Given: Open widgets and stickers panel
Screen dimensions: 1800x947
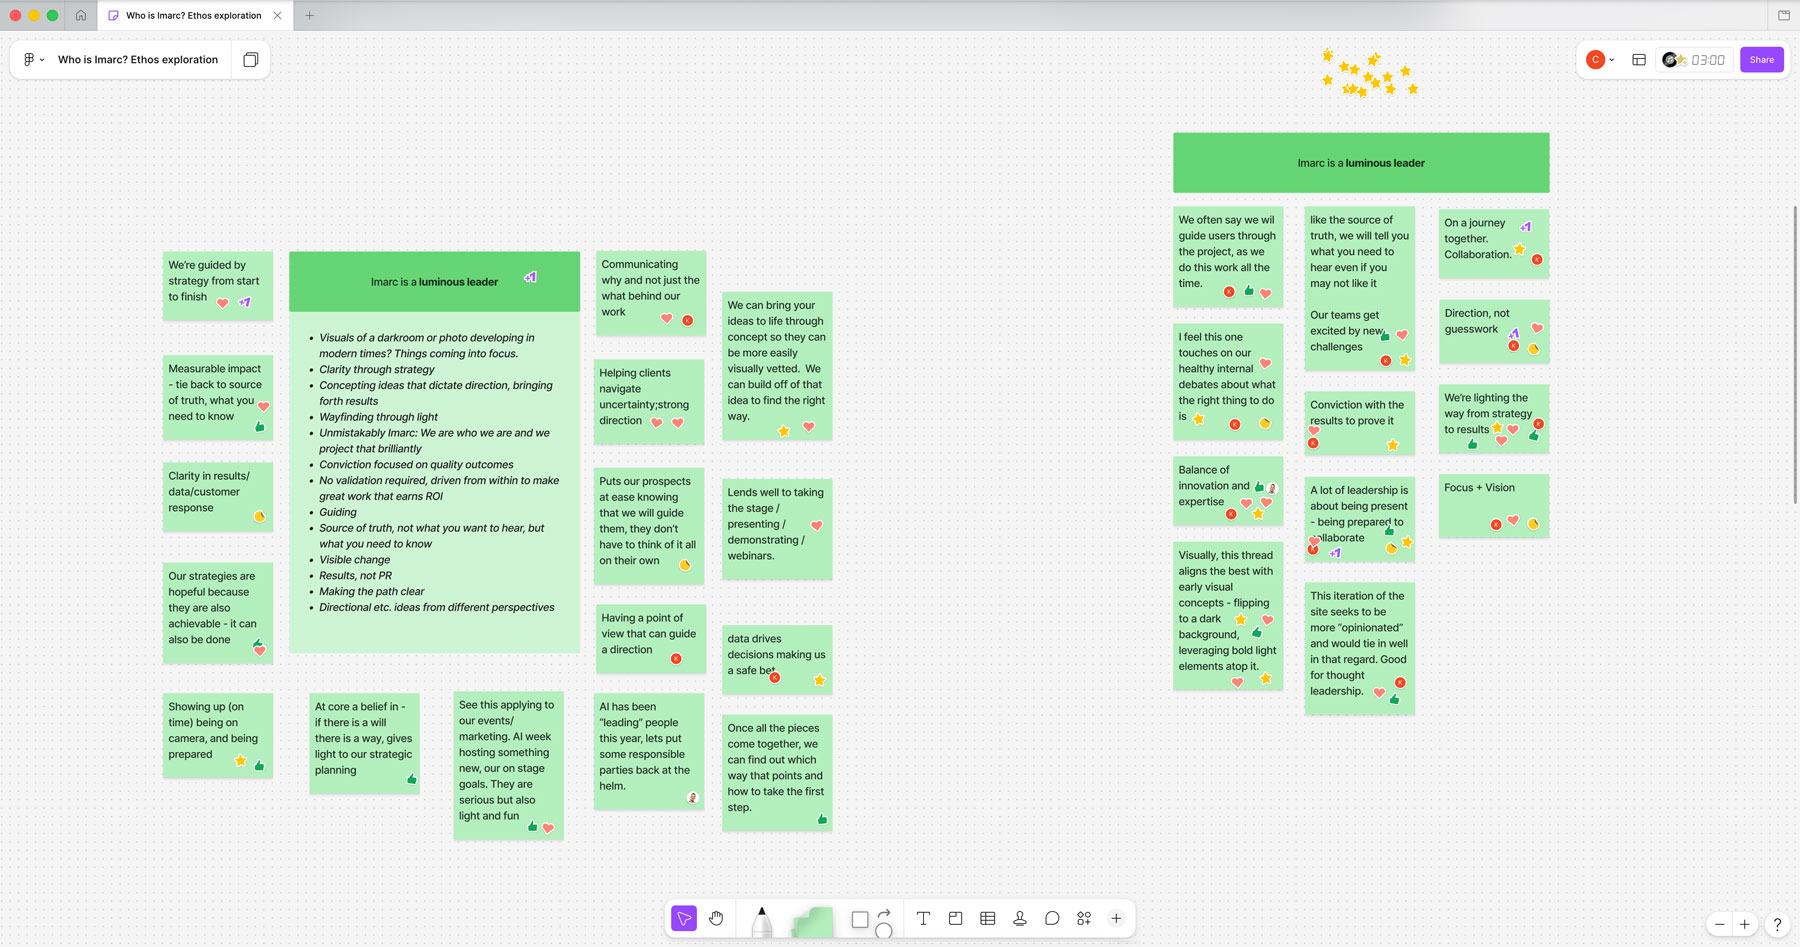Looking at the screenshot, I should tap(1084, 918).
